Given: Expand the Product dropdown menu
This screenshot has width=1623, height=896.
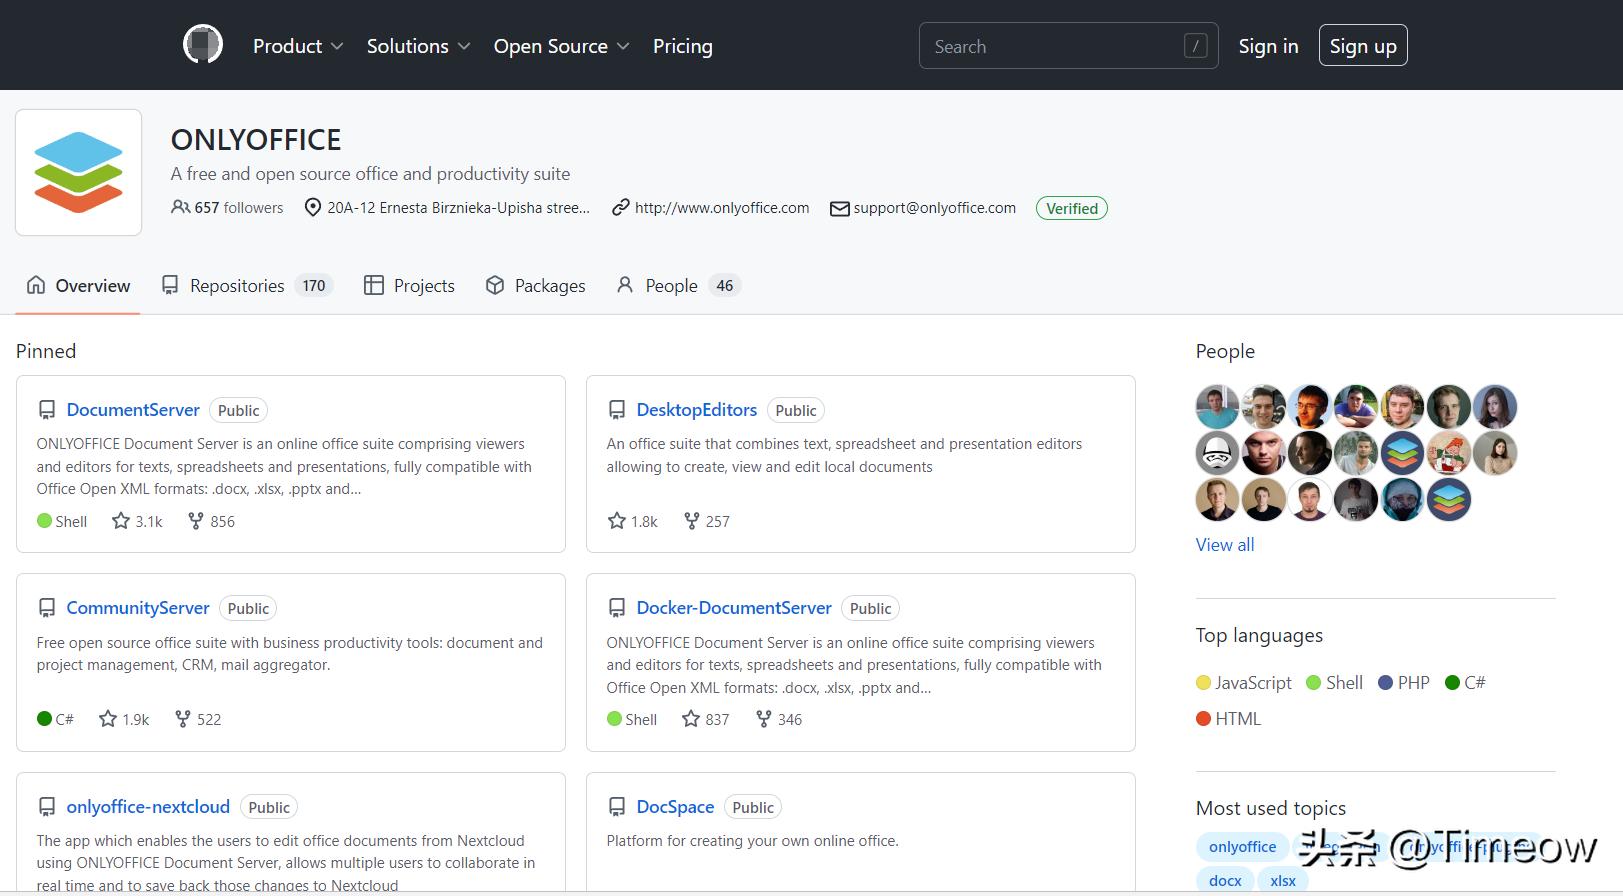Looking at the screenshot, I should click(297, 46).
